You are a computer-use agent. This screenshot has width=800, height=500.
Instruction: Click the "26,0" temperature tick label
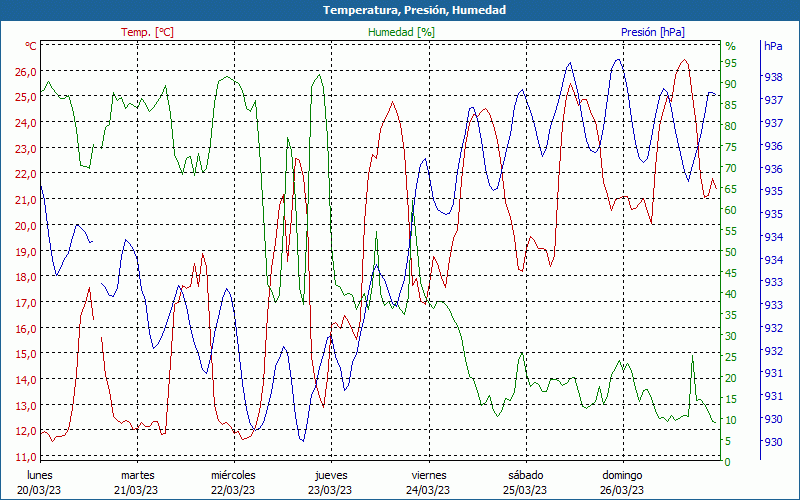click(x=27, y=71)
